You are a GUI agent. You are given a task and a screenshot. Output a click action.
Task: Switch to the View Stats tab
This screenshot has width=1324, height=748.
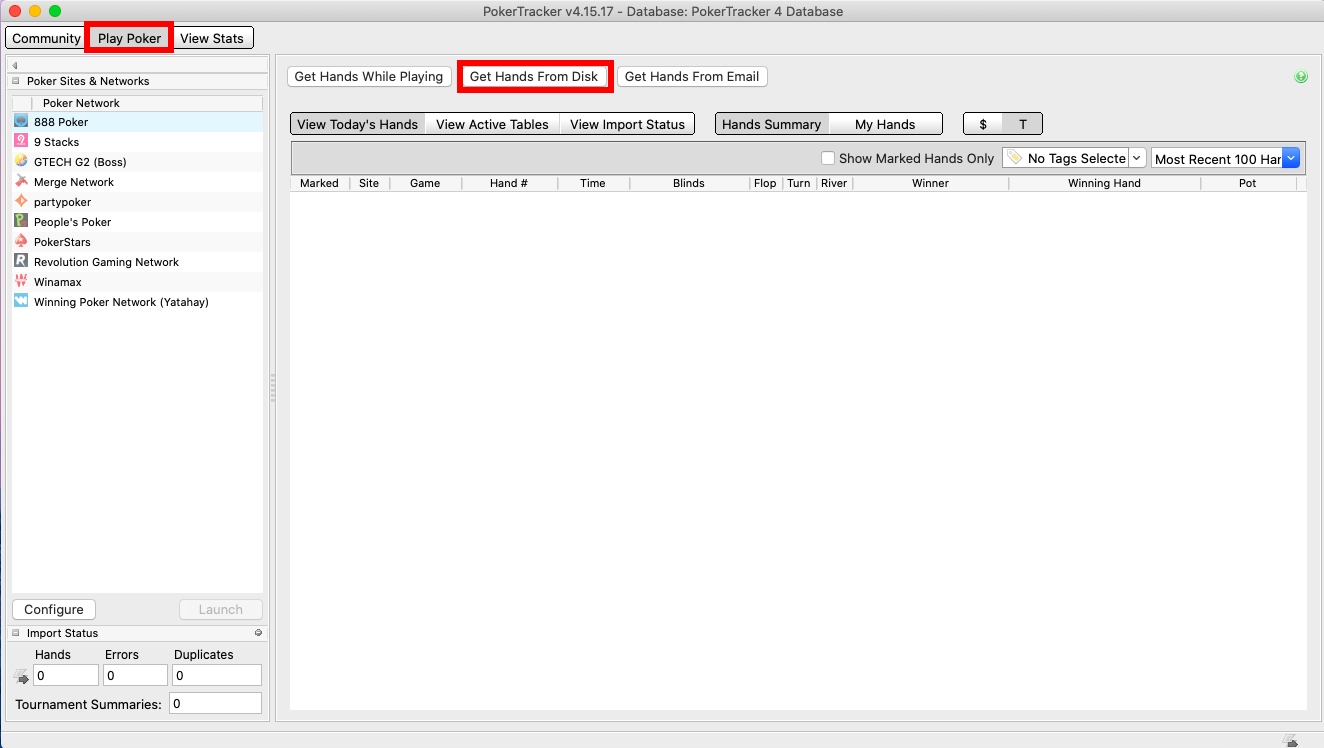coord(212,38)
